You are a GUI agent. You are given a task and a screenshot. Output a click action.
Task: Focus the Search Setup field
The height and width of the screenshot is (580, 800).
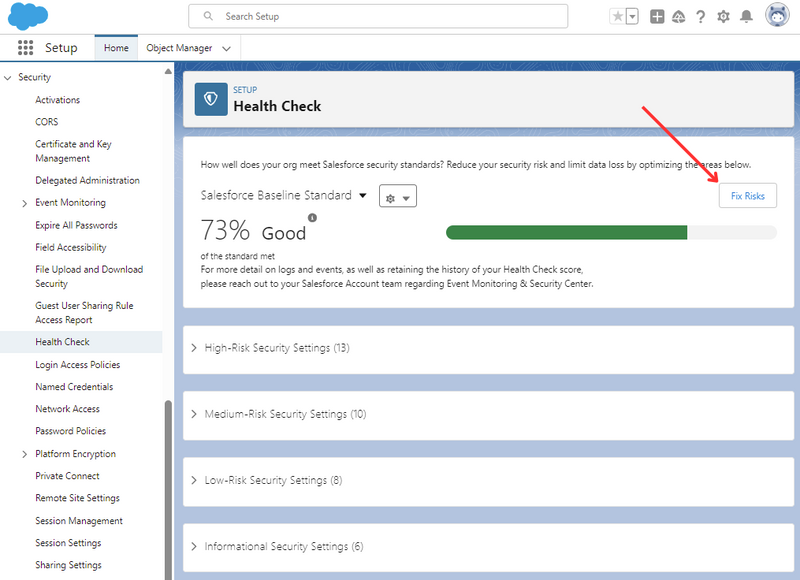click(x=378, y=16)
